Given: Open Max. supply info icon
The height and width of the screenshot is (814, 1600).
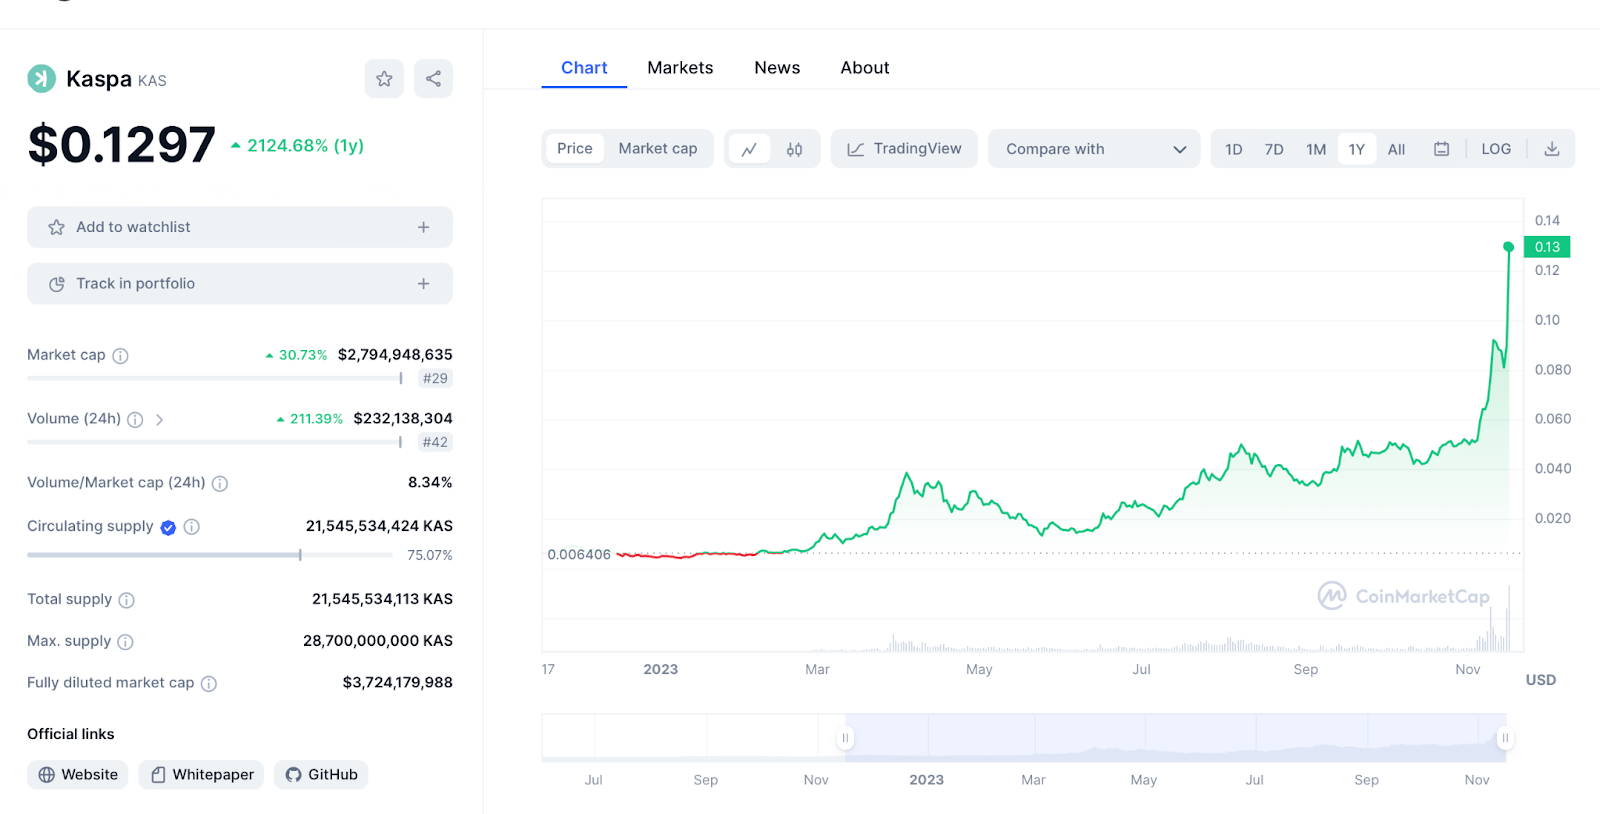Looking at the screenshot, I should coord(125,642).
